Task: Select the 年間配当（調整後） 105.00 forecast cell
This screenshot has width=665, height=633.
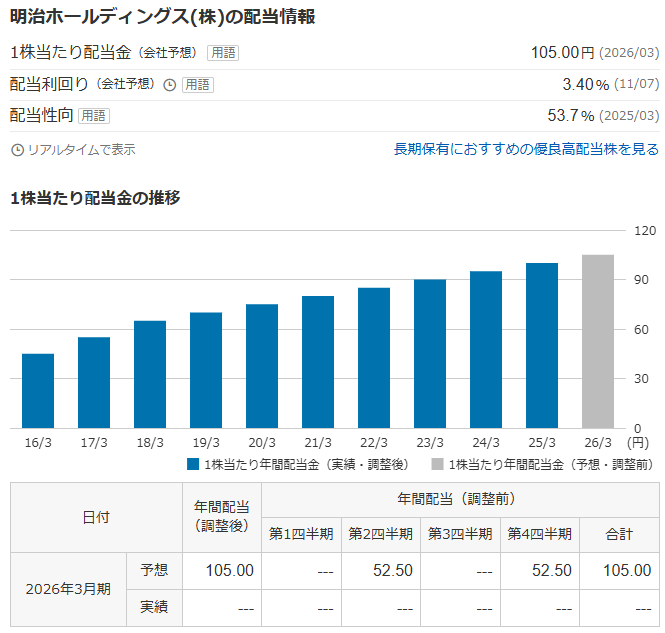Action: coord(221,570)
